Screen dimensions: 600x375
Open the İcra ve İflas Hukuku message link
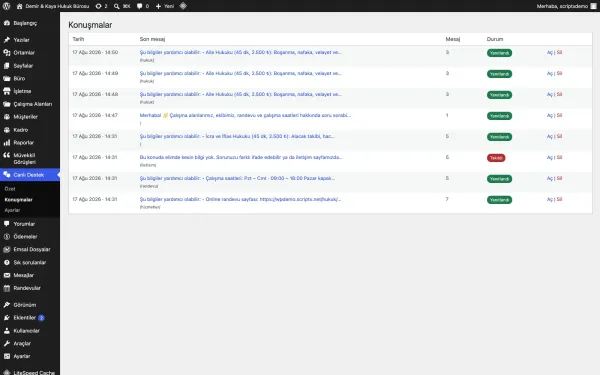[x=237, y=136]
